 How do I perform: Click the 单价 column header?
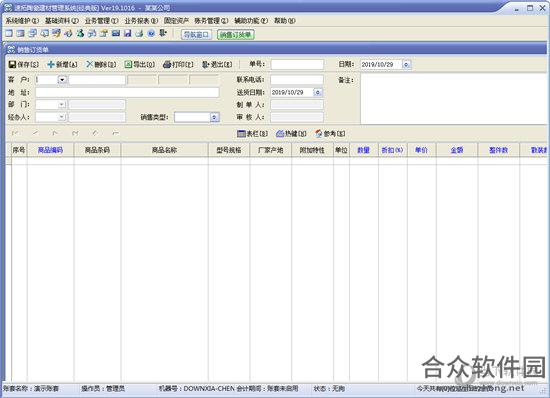click(422, 150)
